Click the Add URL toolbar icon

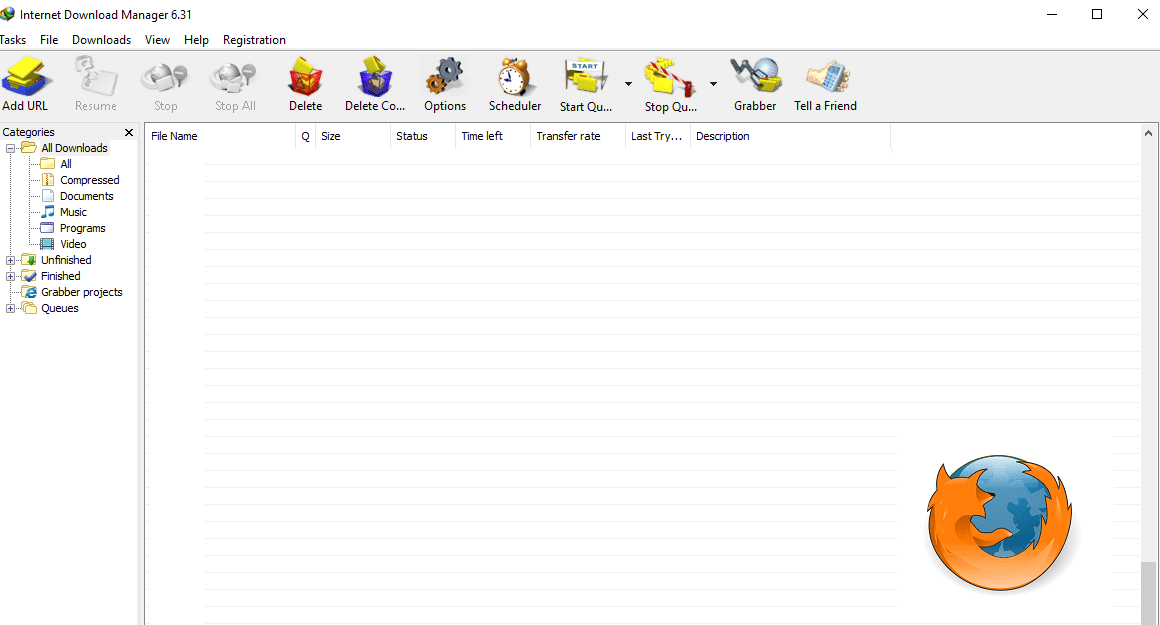[27, 76]
